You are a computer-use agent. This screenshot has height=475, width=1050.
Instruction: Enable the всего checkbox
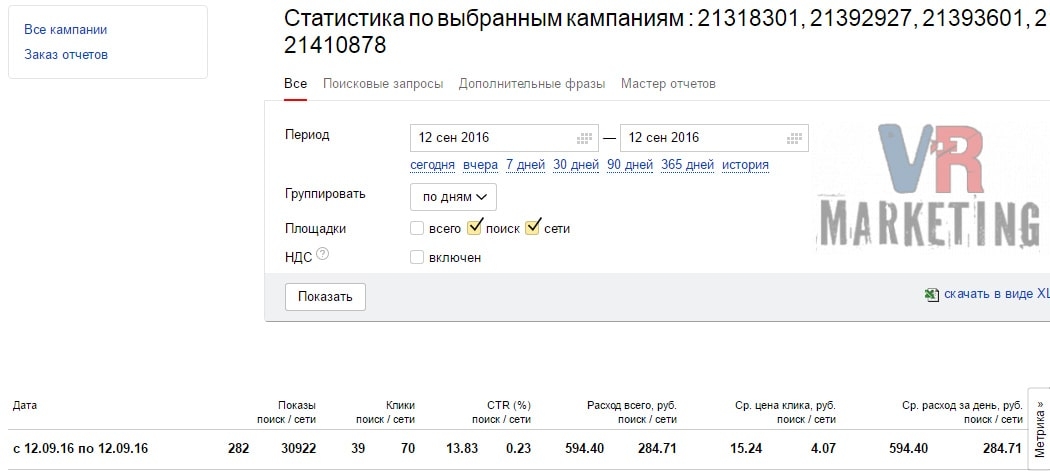(x=417, y=228)
